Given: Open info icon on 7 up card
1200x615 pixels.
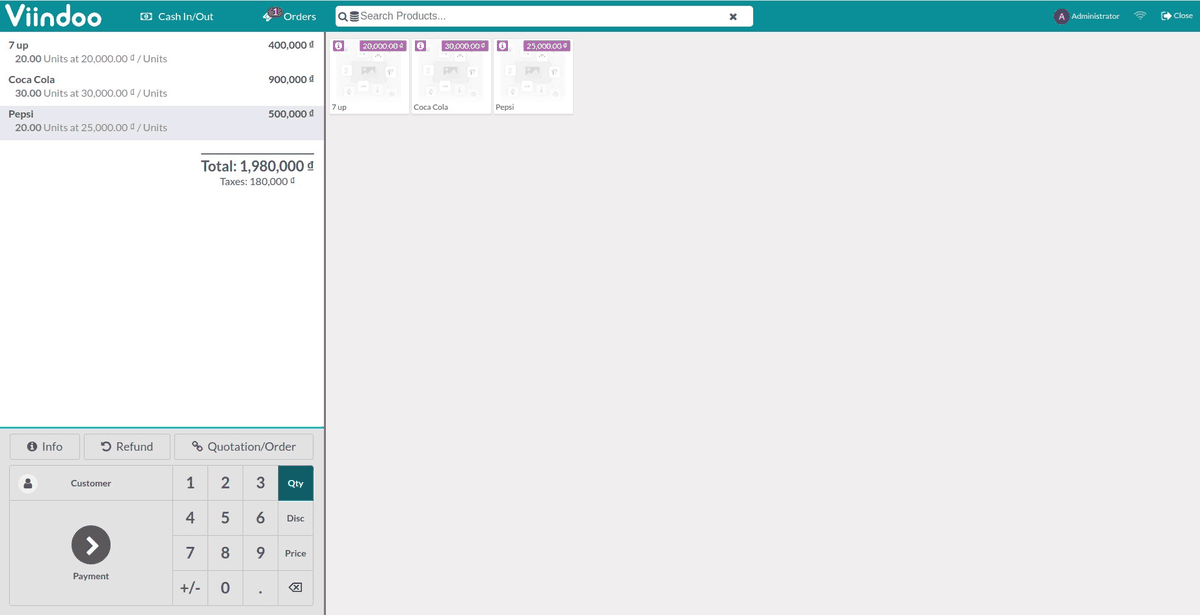Looking at the screenshot, I should click(338, 46).
